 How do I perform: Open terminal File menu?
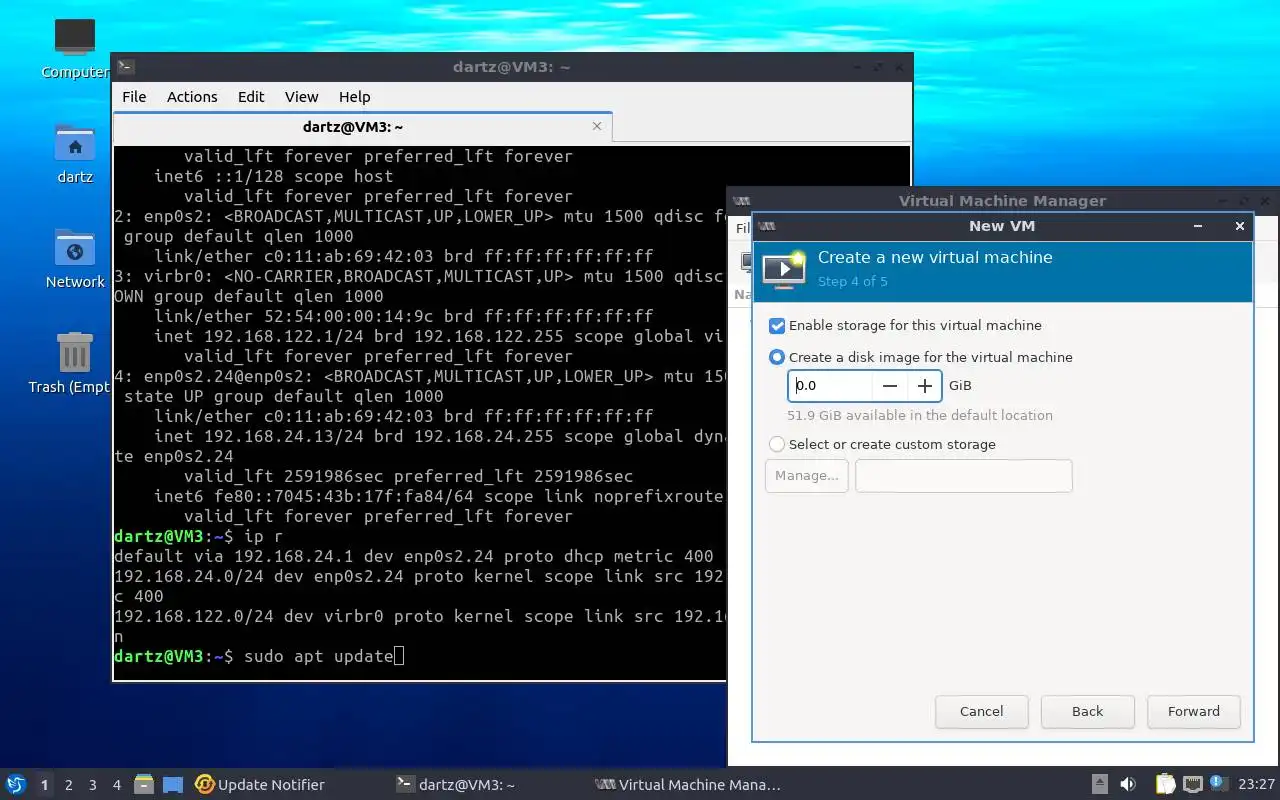pyautogui.click(x=134, y=97)
